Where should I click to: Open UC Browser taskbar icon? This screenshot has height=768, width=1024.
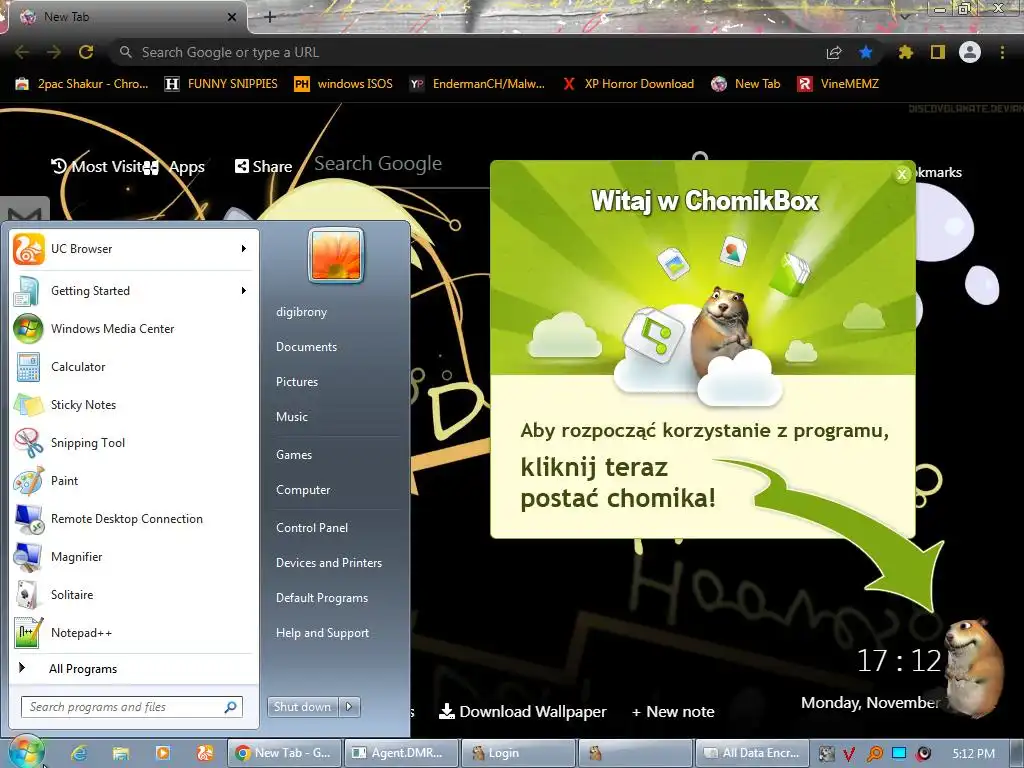(x=205, y=753)
